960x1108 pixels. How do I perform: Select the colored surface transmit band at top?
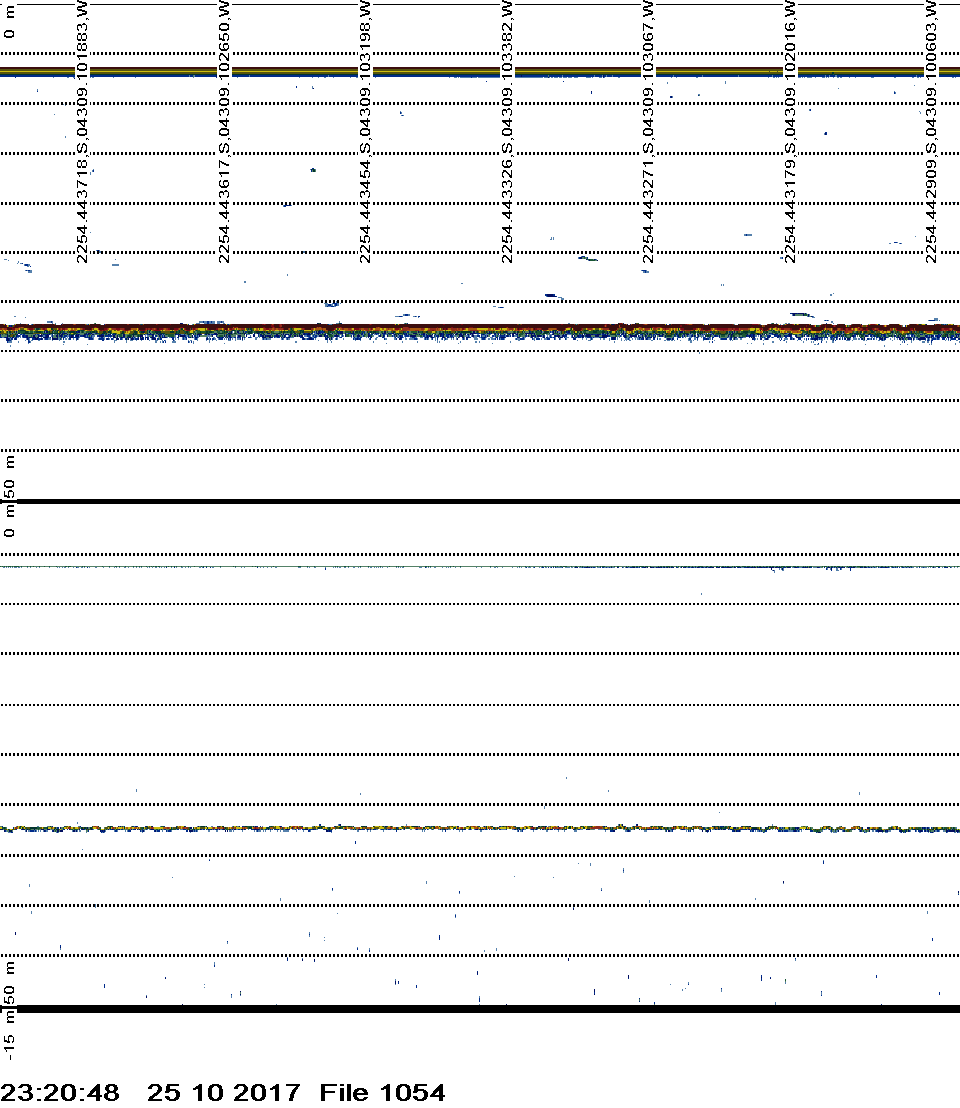click(480, 72)
